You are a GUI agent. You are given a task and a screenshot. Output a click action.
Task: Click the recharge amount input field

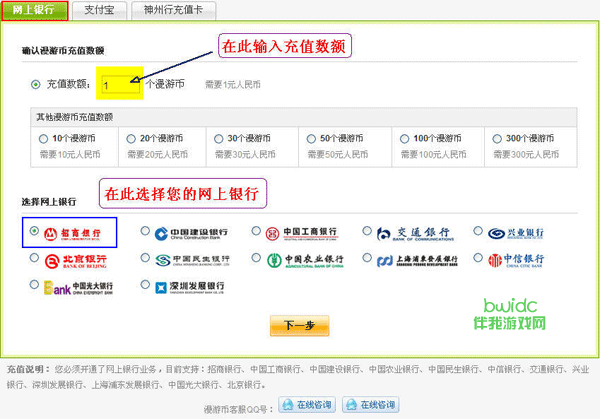[x=120, y=84]
